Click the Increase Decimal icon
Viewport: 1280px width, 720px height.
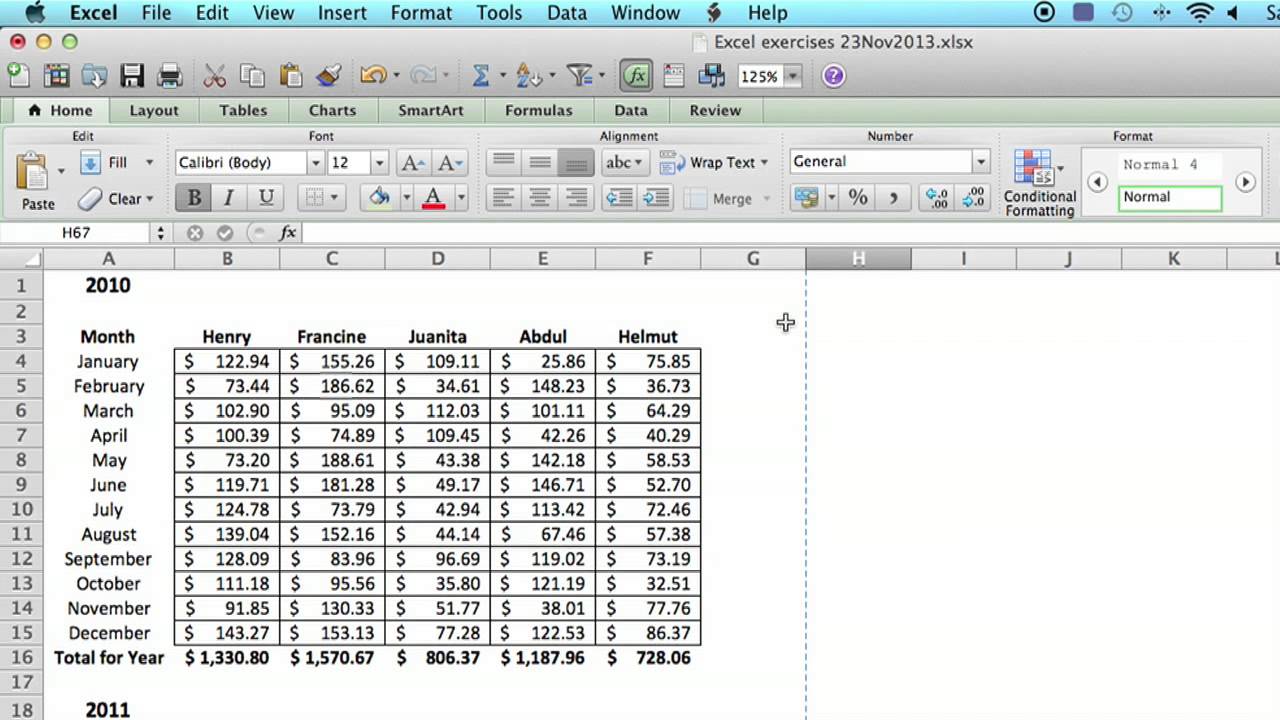(936, 197)
